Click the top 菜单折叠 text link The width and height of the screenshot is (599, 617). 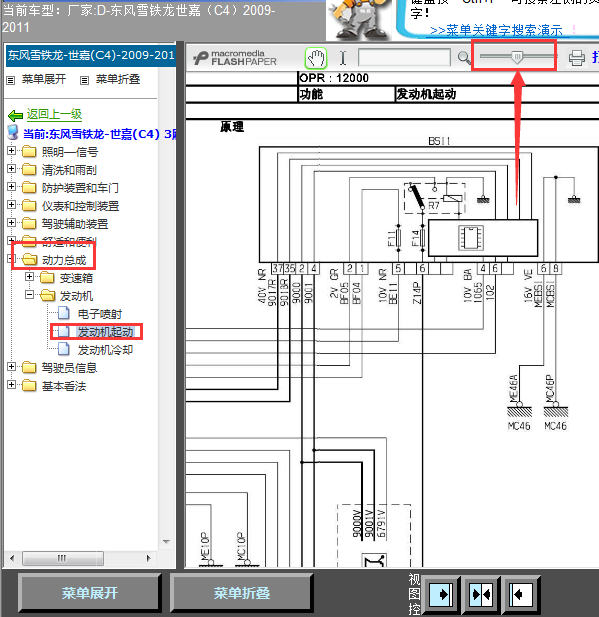tap(118, 79)
